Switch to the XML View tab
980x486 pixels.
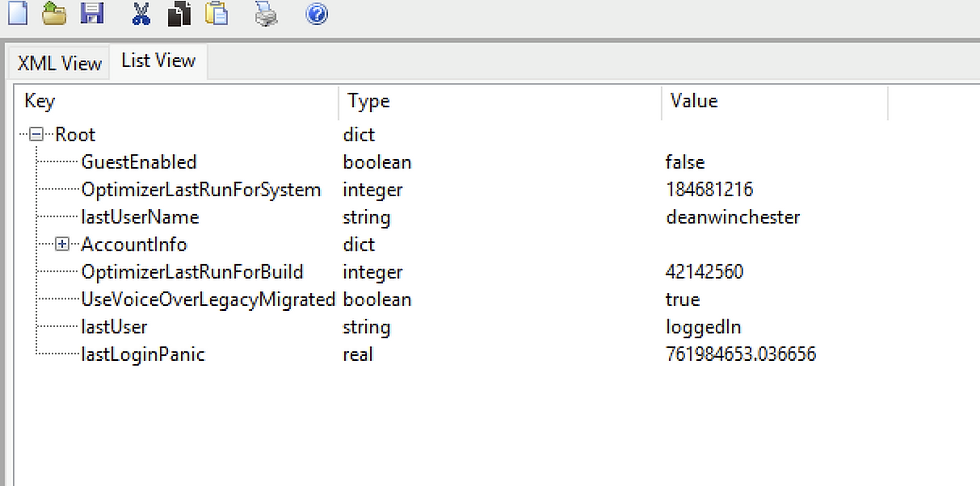point(59,64)
